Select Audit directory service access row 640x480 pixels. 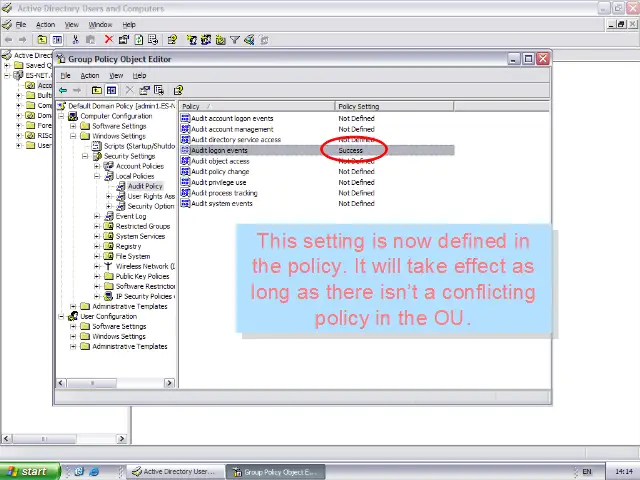tap(317, 140)
